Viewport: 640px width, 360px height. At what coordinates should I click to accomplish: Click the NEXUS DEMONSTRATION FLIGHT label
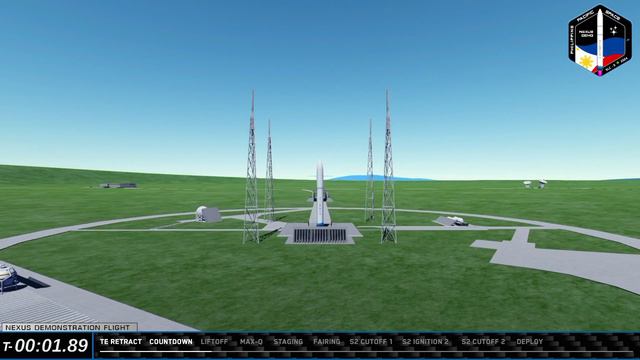pyautogui.click(x=68, y=327)
